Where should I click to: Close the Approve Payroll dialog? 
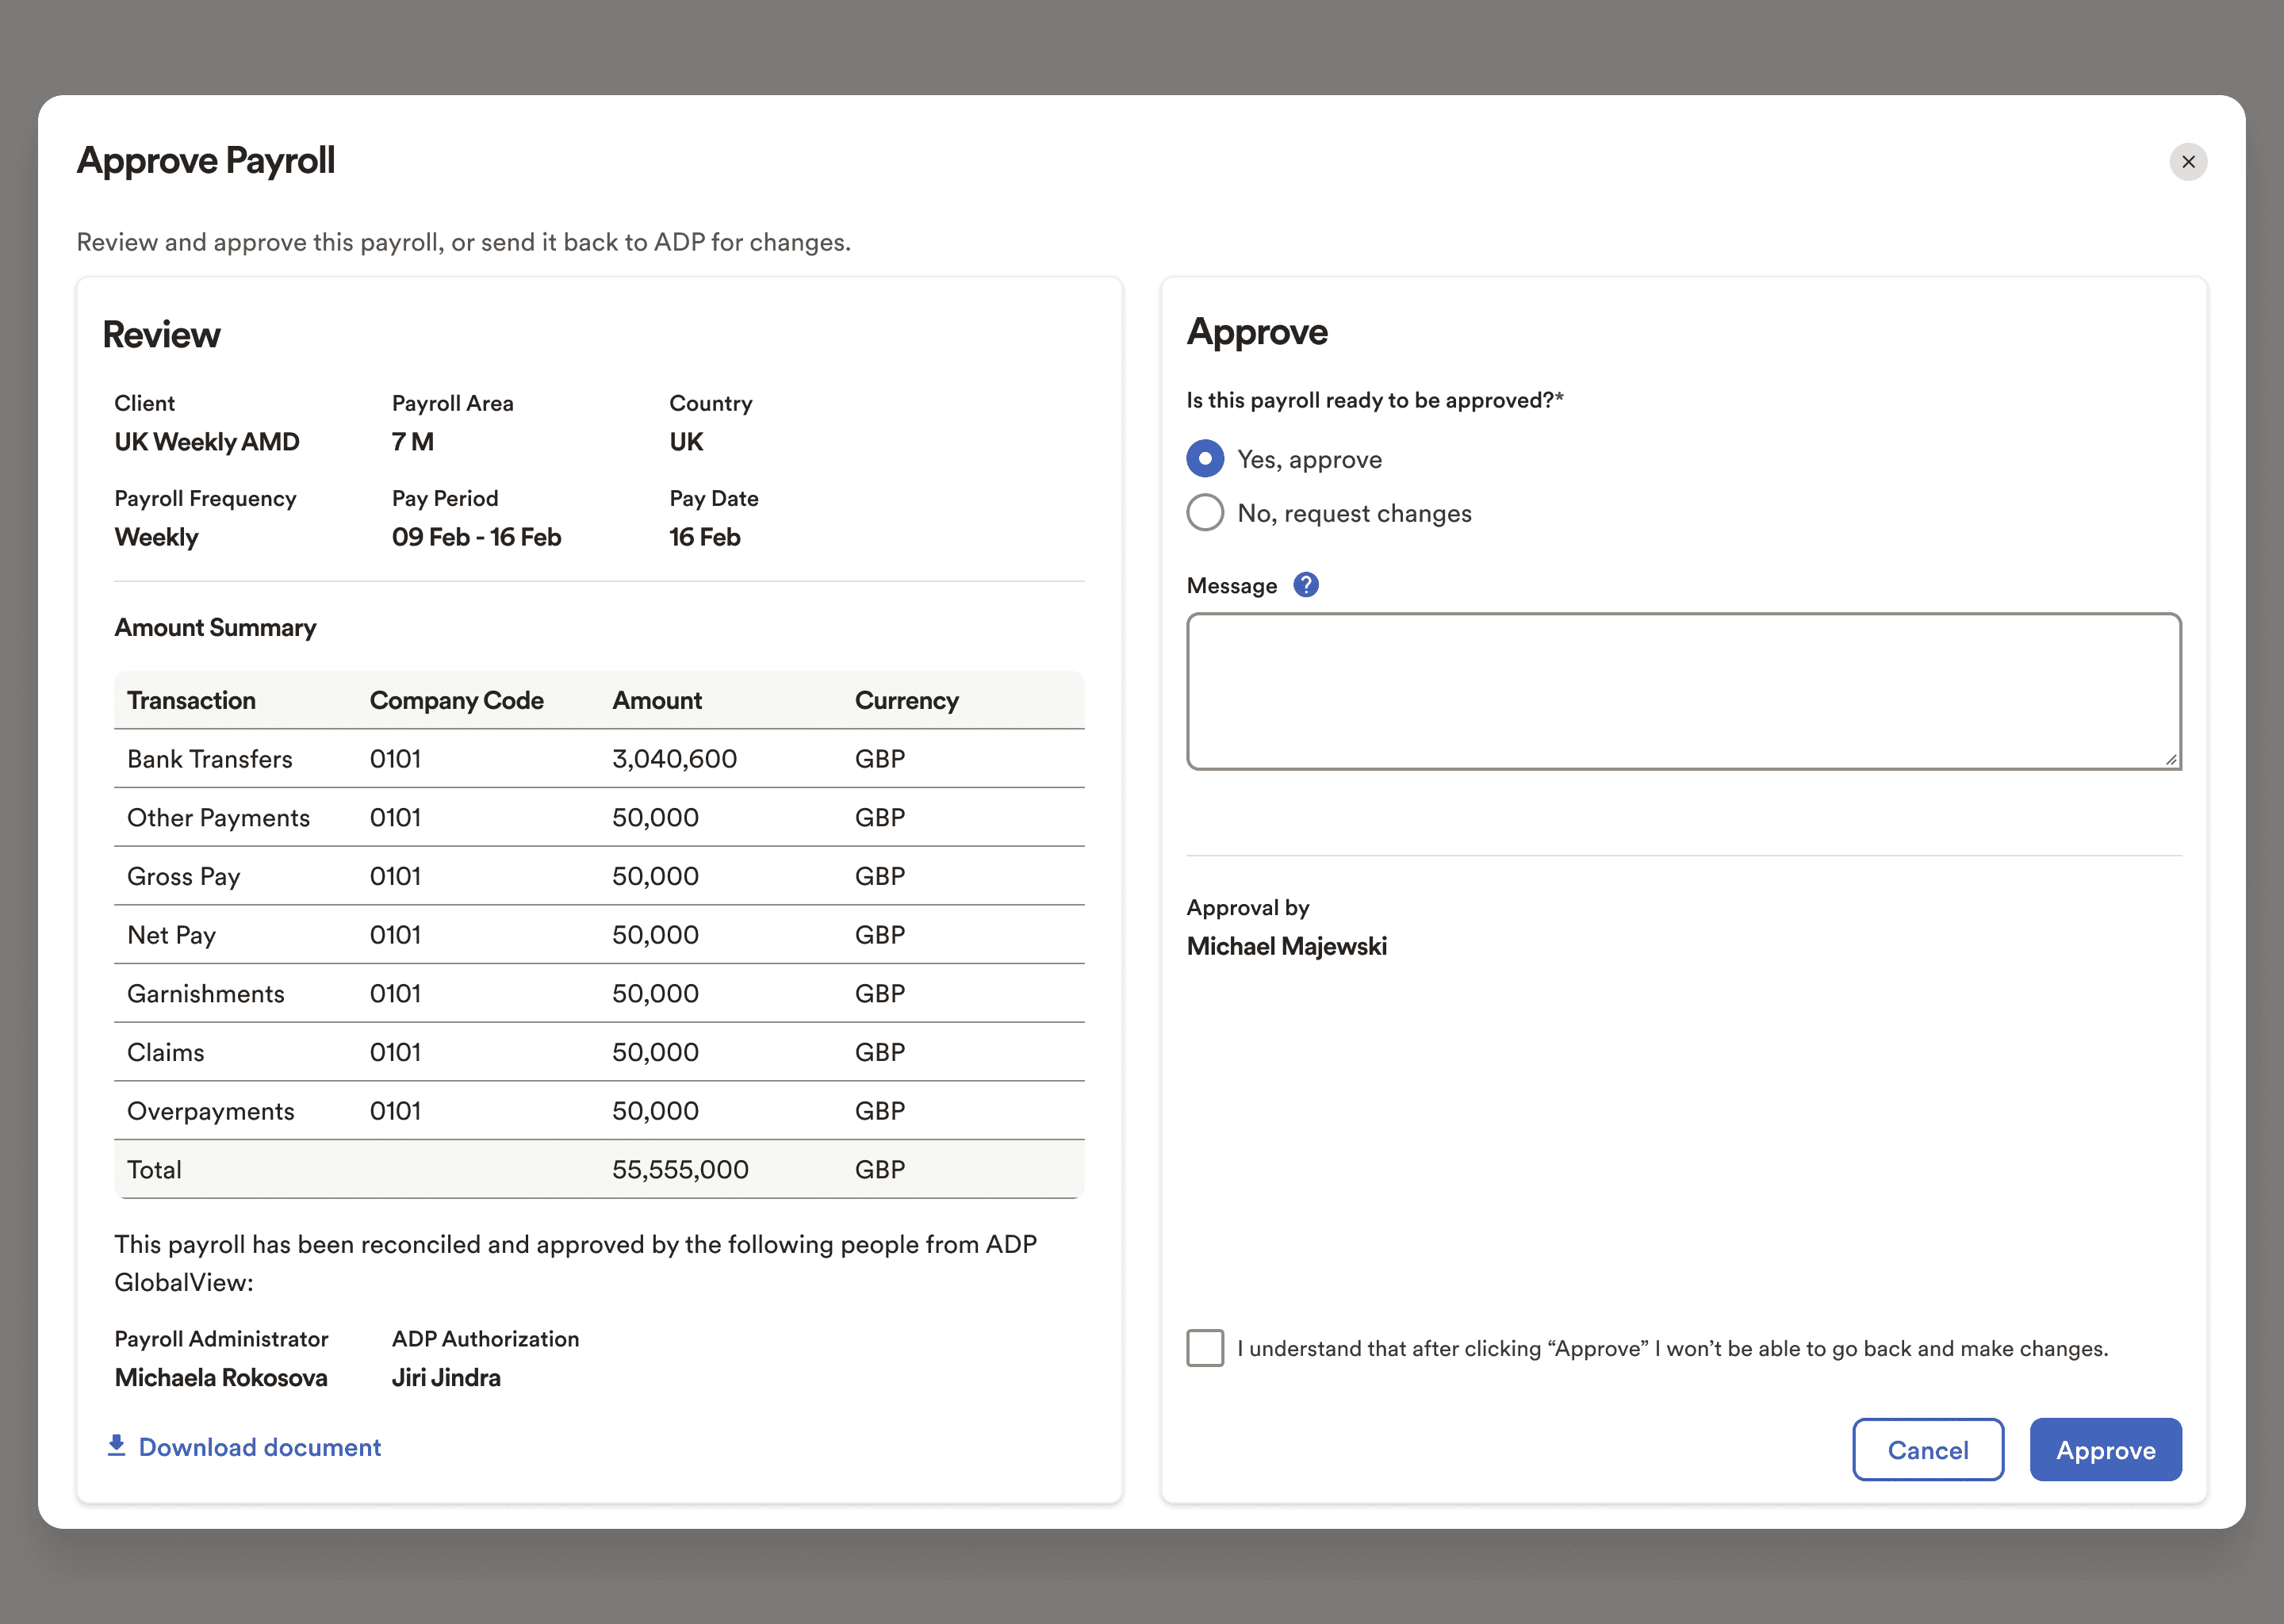[2188, 162]
